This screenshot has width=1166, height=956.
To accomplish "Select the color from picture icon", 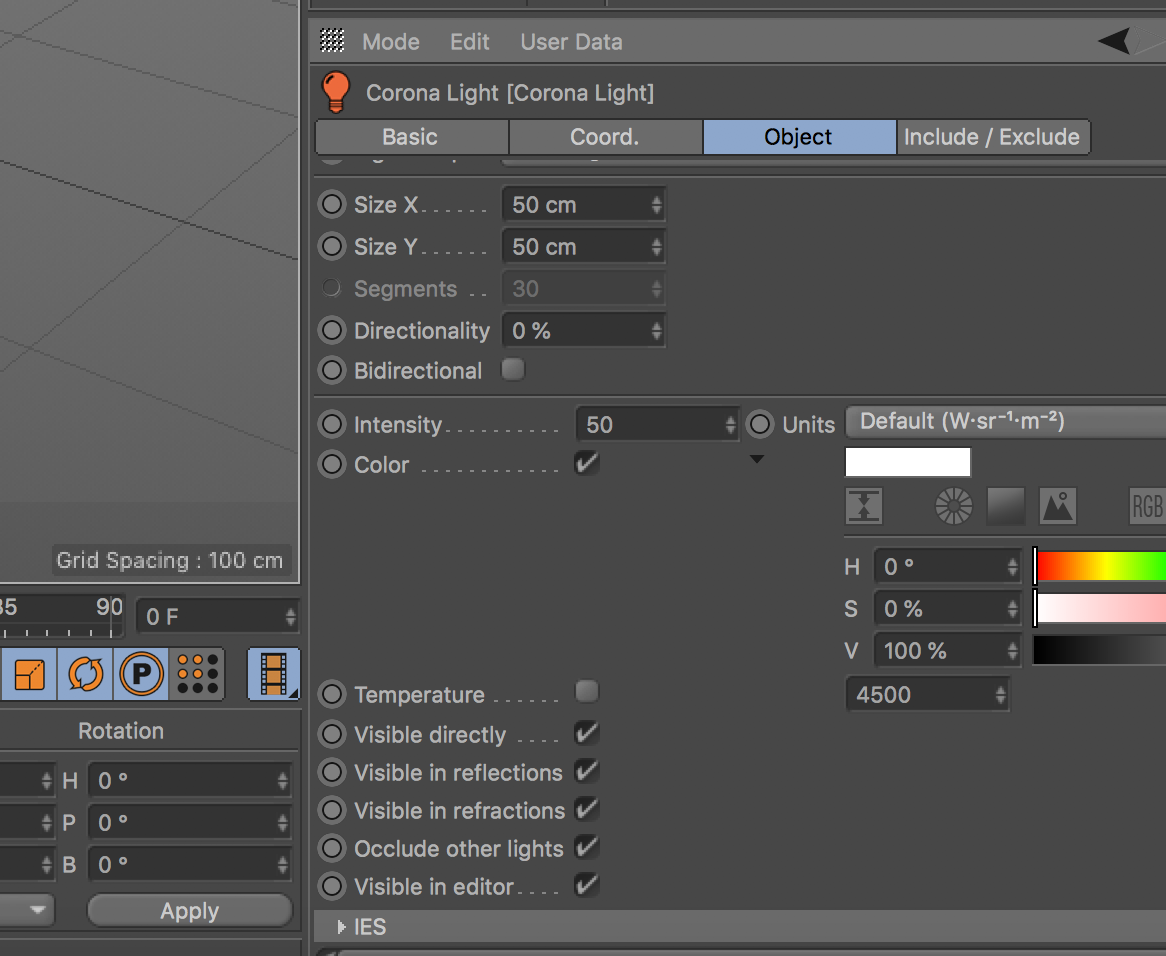I will (x=1057, y=506).
